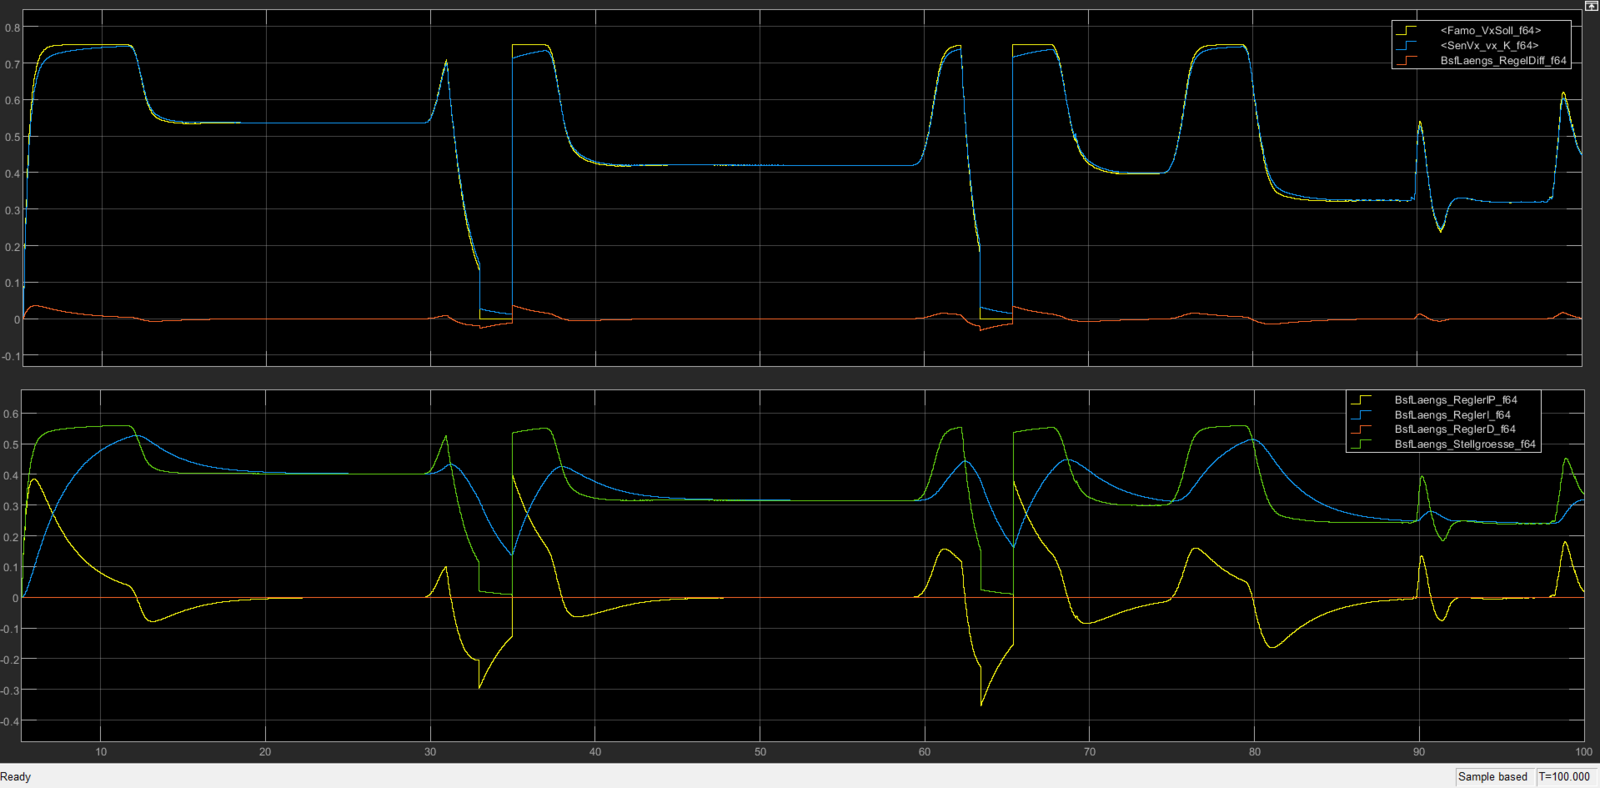Click the maximize axes icon at top-right
1600x788 pixels.
click(1591, 6)
